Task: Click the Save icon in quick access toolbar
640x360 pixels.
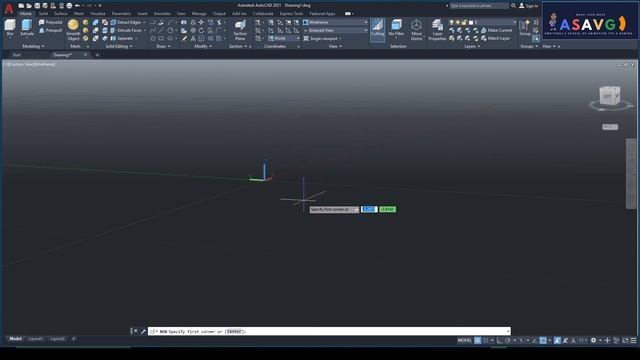Action: [37, 6]
